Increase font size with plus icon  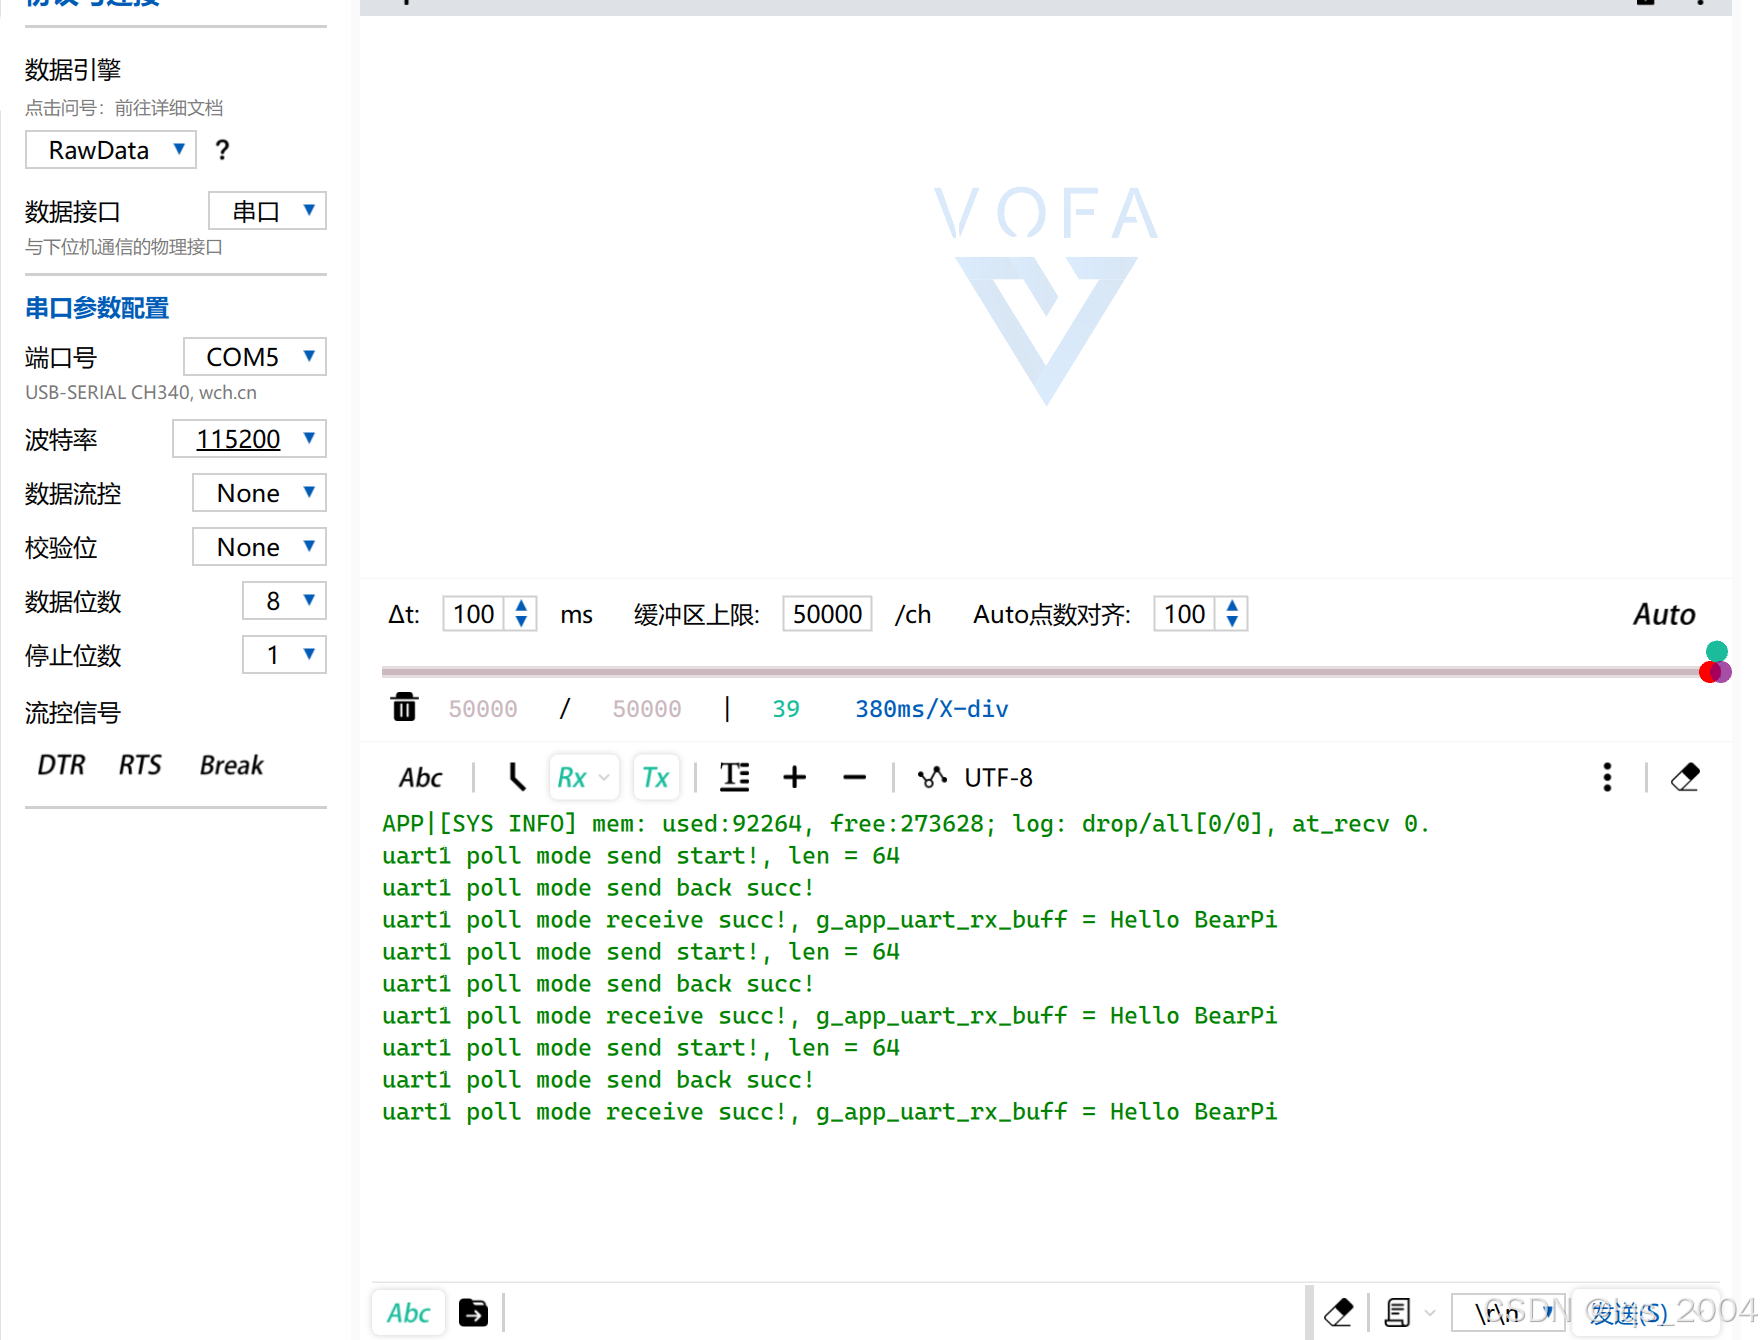(795, 777)
